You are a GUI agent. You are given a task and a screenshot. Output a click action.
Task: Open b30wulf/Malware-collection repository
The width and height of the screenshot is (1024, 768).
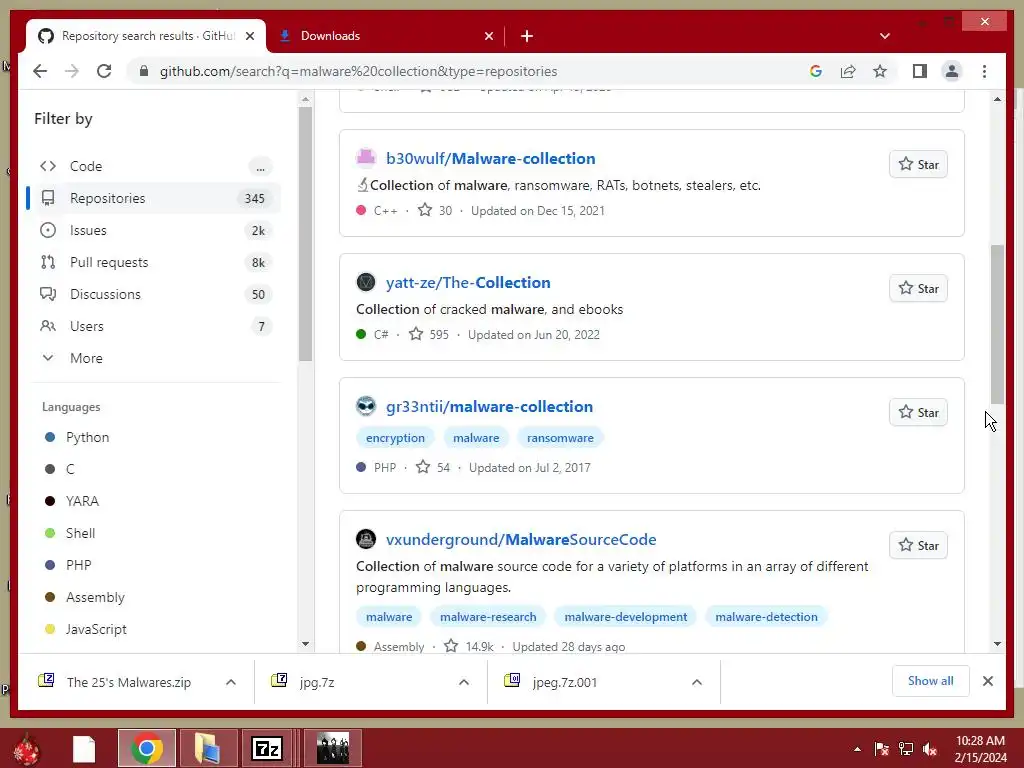tap(490, 158)
